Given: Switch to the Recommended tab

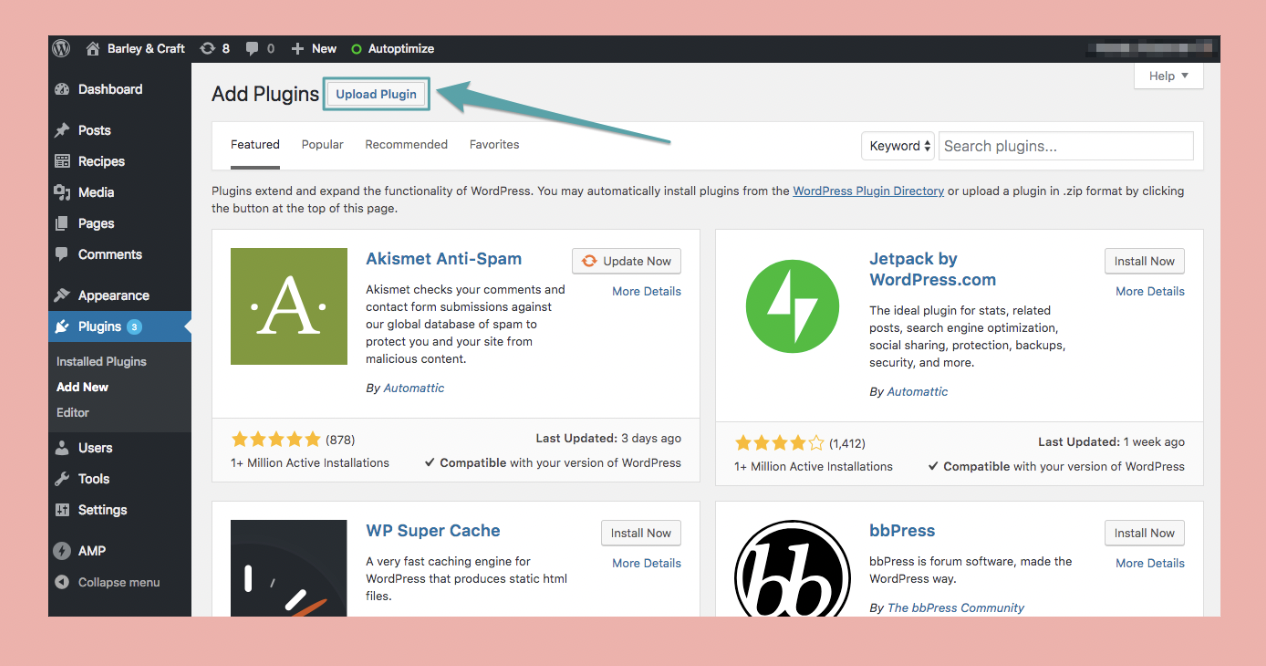Looking at the screenshot, I should tap(406, 145).
